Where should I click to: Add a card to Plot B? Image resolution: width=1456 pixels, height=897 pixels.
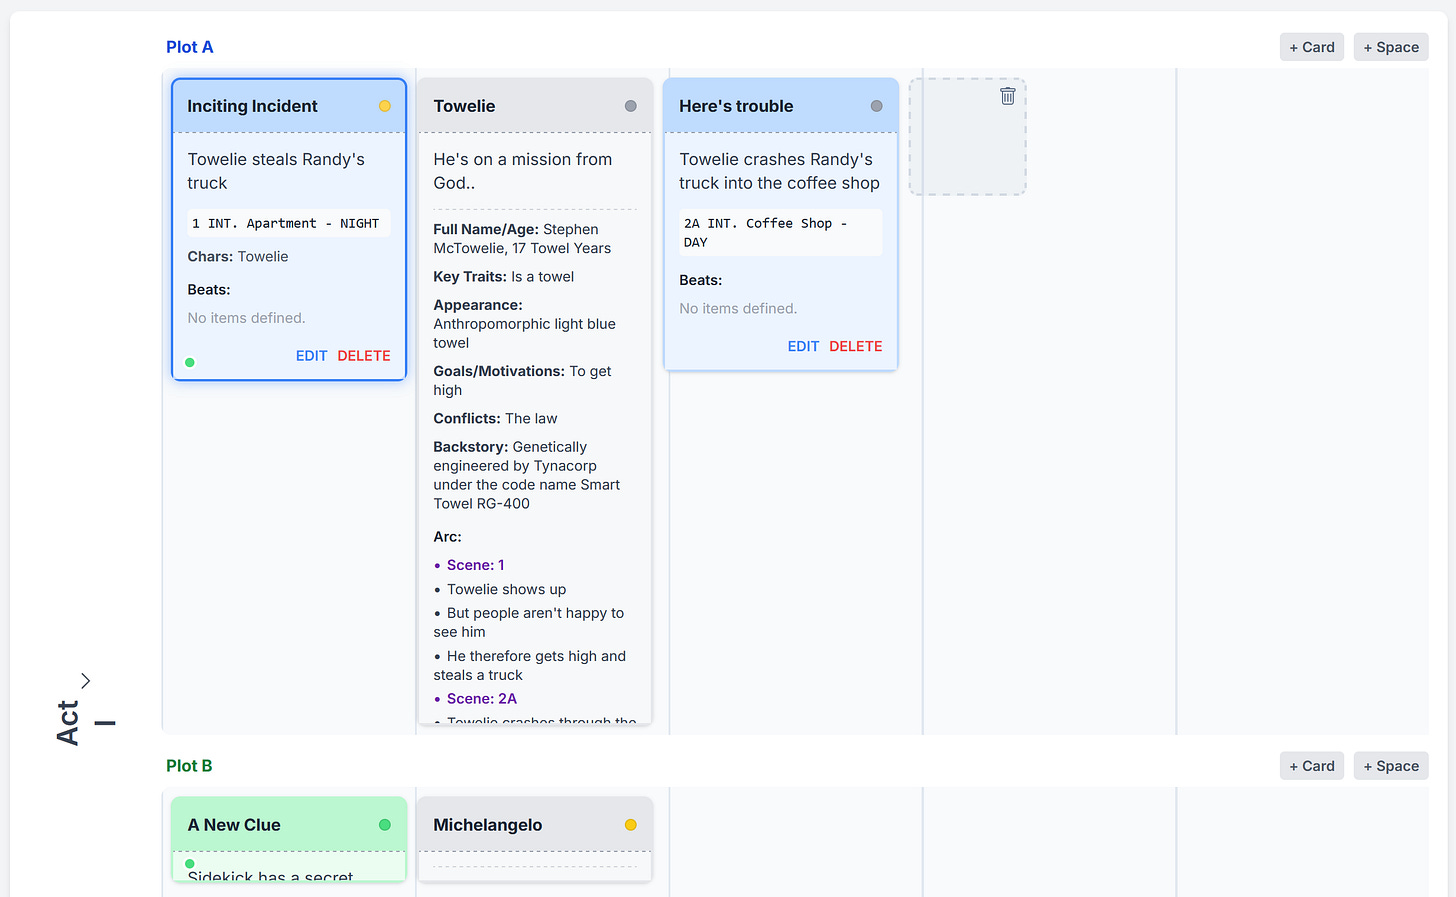coord(1312,766)
